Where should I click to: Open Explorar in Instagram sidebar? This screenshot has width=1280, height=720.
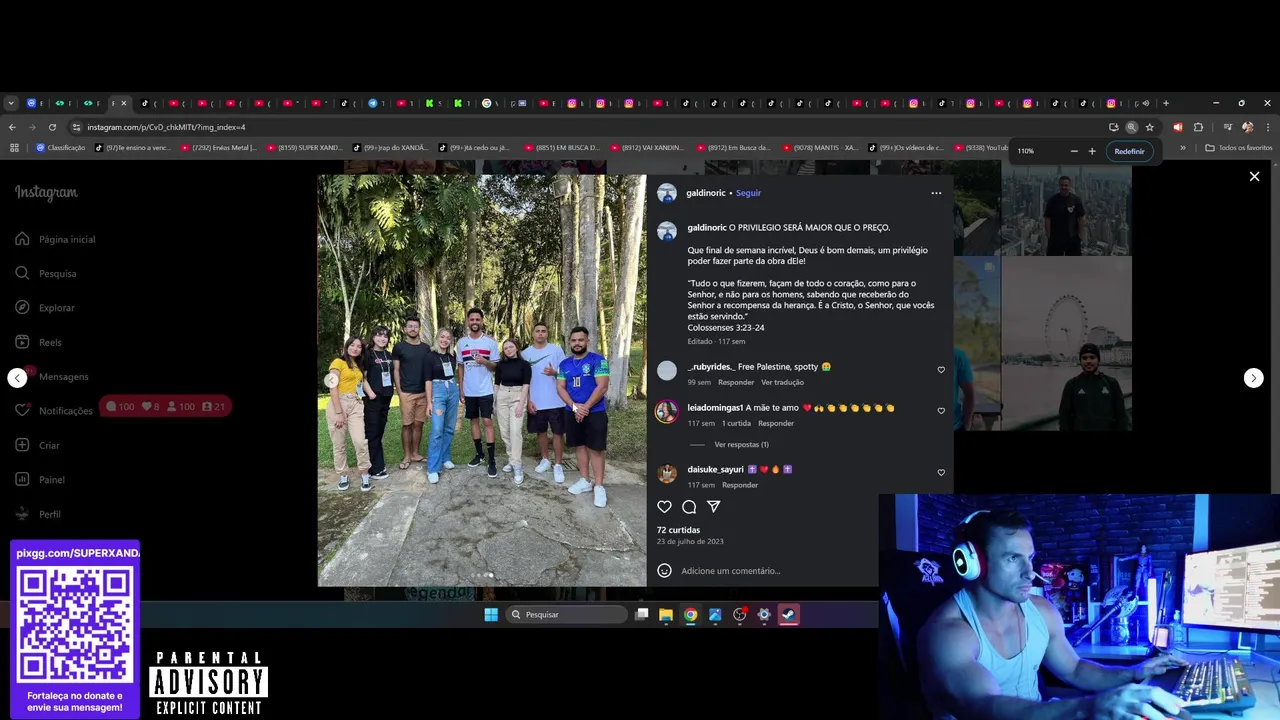coord(45,308)
